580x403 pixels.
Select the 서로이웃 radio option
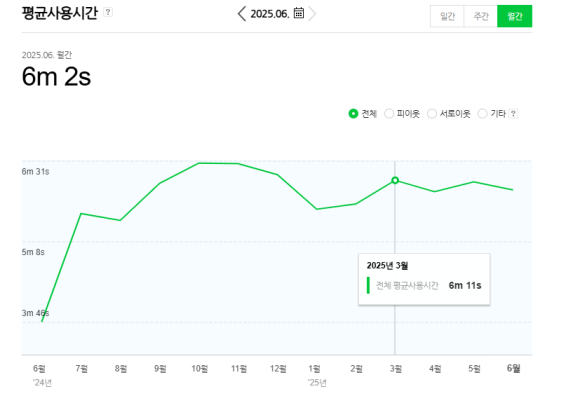coord(432,114)
